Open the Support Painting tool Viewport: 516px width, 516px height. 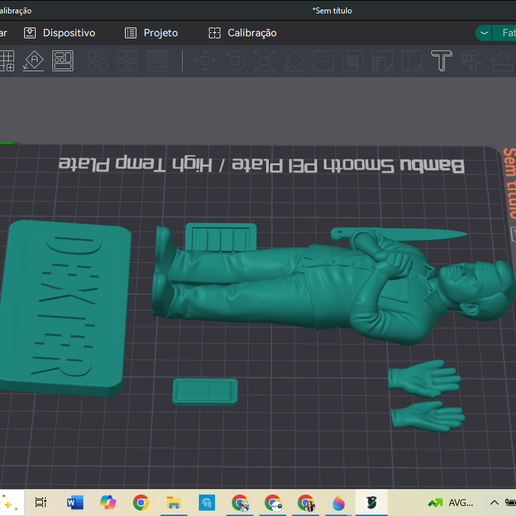click(382, 61)
